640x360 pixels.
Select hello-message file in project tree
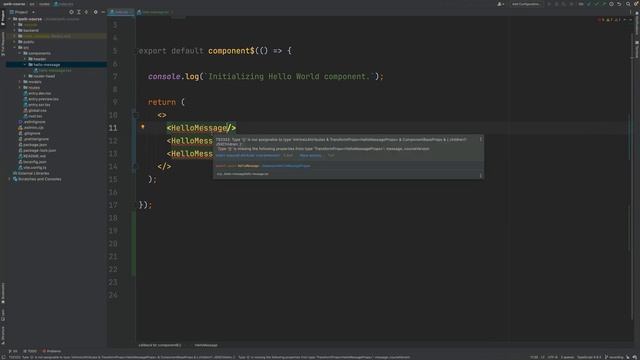[x=55, y=70]
